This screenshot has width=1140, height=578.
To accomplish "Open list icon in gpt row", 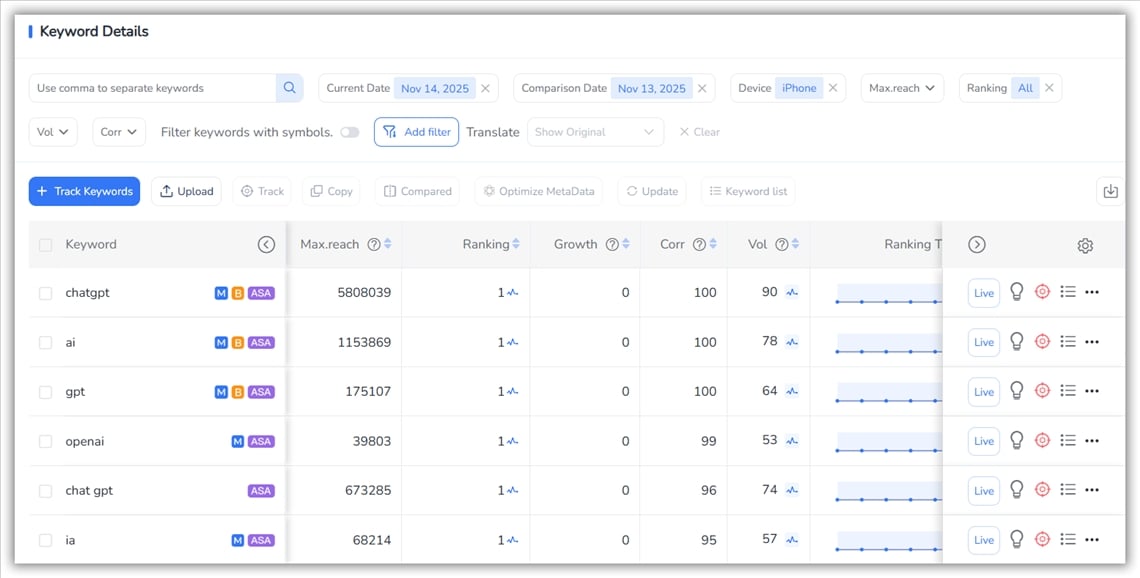I will pos(1067,391).
